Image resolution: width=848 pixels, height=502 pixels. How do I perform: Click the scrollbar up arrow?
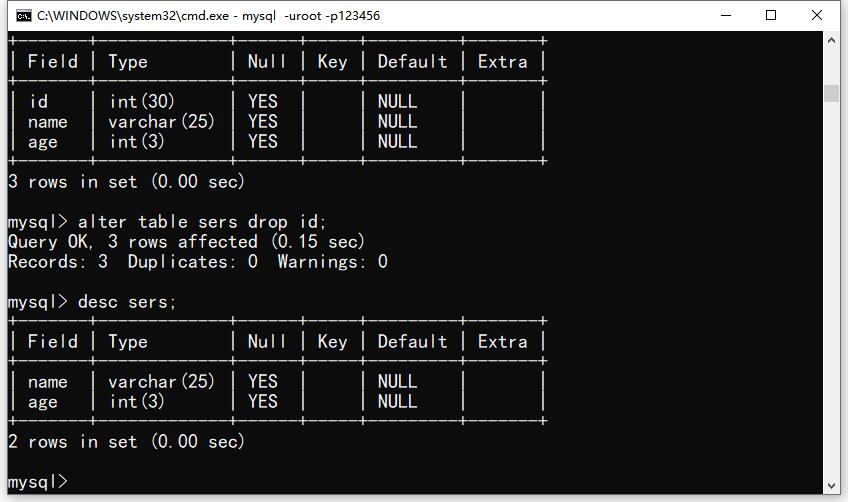831,40
